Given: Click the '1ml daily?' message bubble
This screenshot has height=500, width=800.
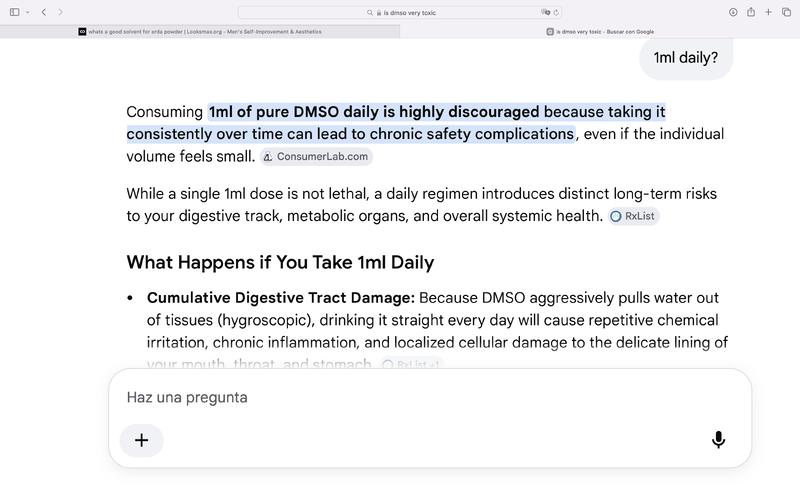Looking at the screenshot, I should click(686, 58).
